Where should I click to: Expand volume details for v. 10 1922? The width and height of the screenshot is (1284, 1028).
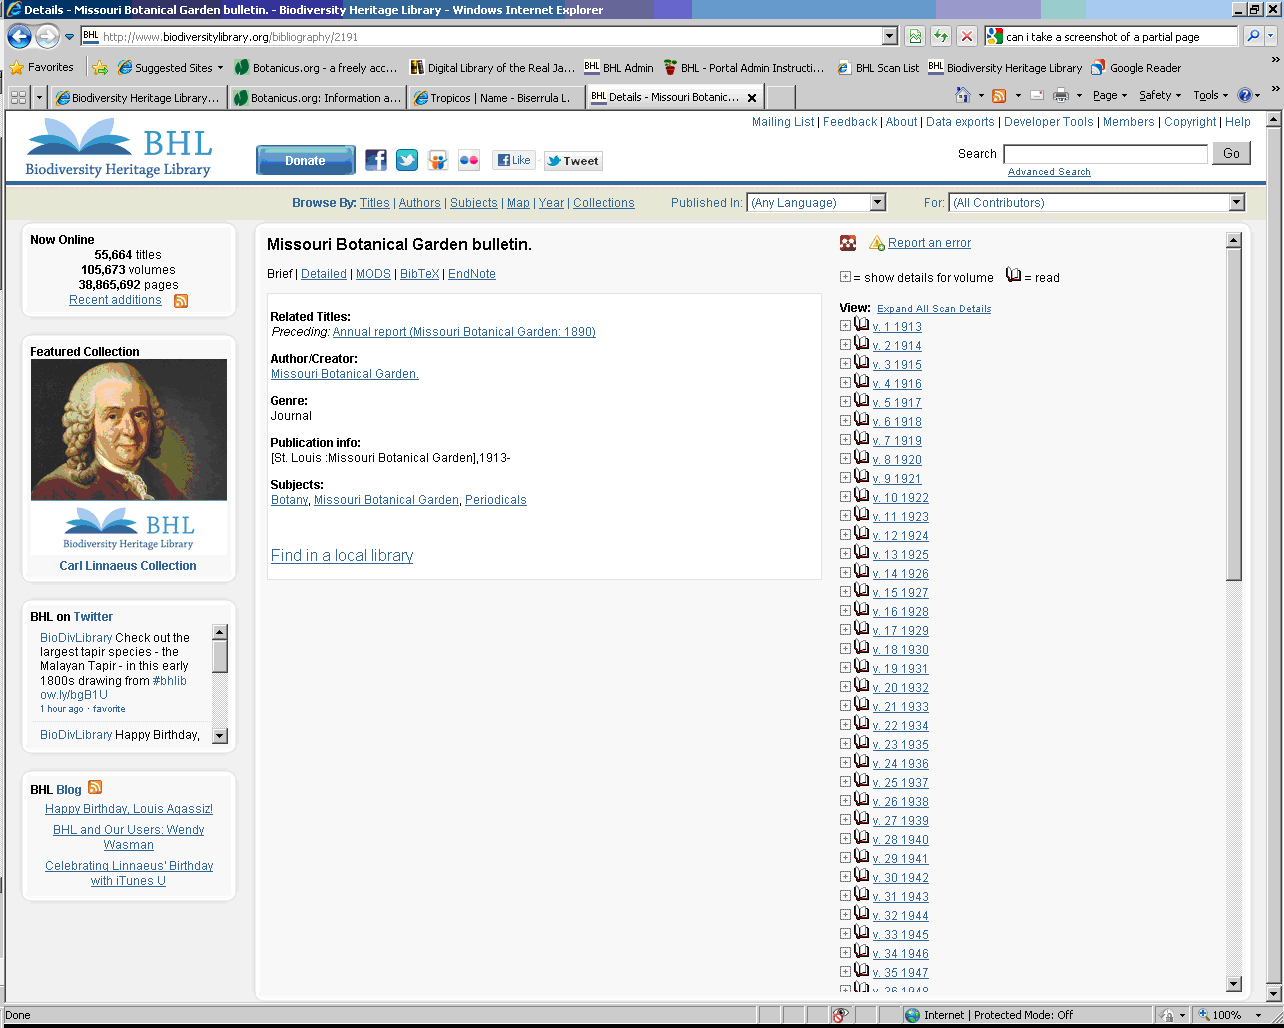pyautogui.click(x=845, y=497)
